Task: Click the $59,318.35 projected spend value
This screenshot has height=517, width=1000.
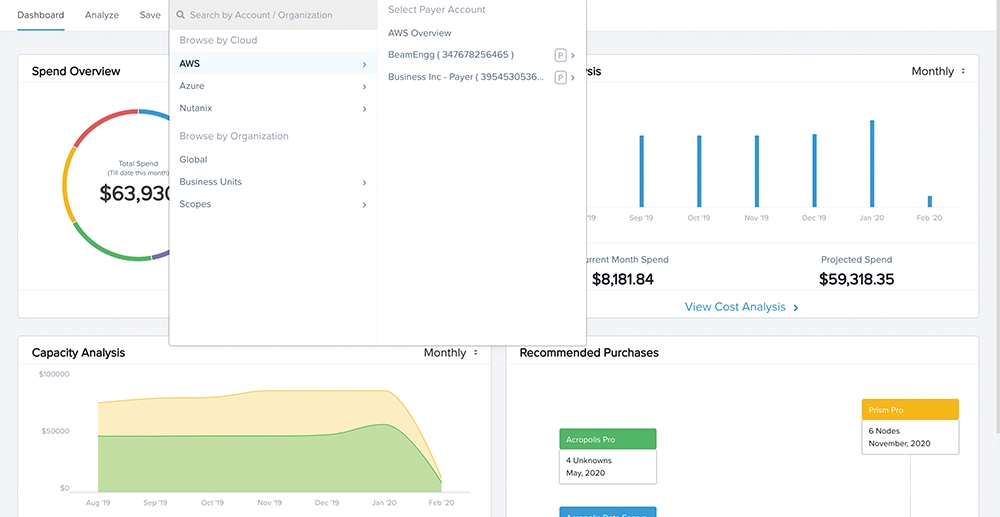Action: pos(856,279)
